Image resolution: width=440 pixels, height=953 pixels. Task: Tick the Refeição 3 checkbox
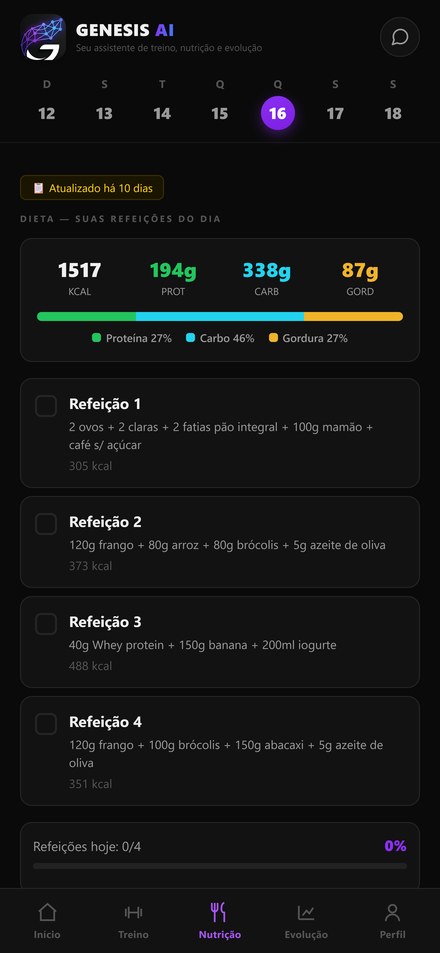tap(46, 624)
